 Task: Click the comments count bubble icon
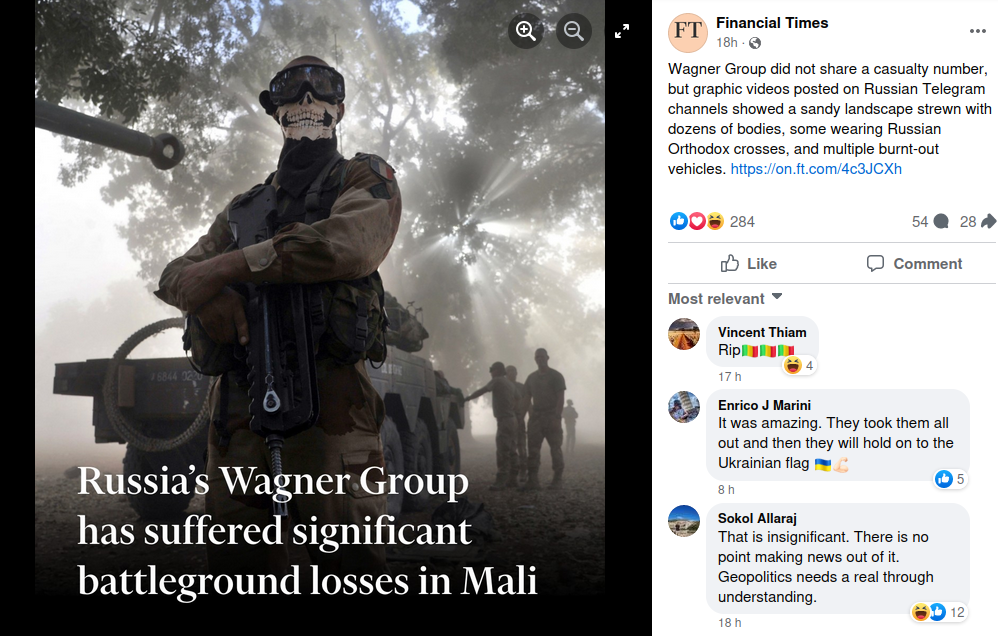941,222
